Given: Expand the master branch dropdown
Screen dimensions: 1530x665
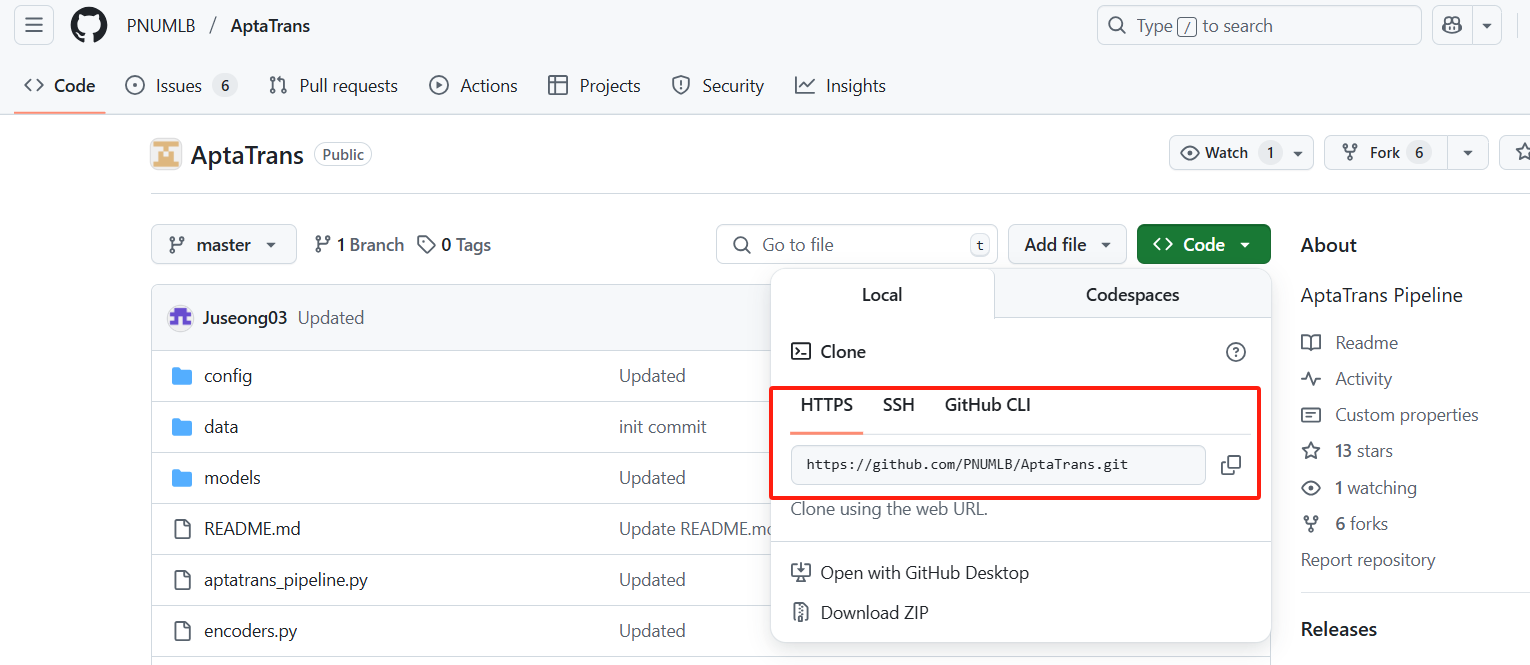Looking at the screenshot, I should click(x=224, y=245).
